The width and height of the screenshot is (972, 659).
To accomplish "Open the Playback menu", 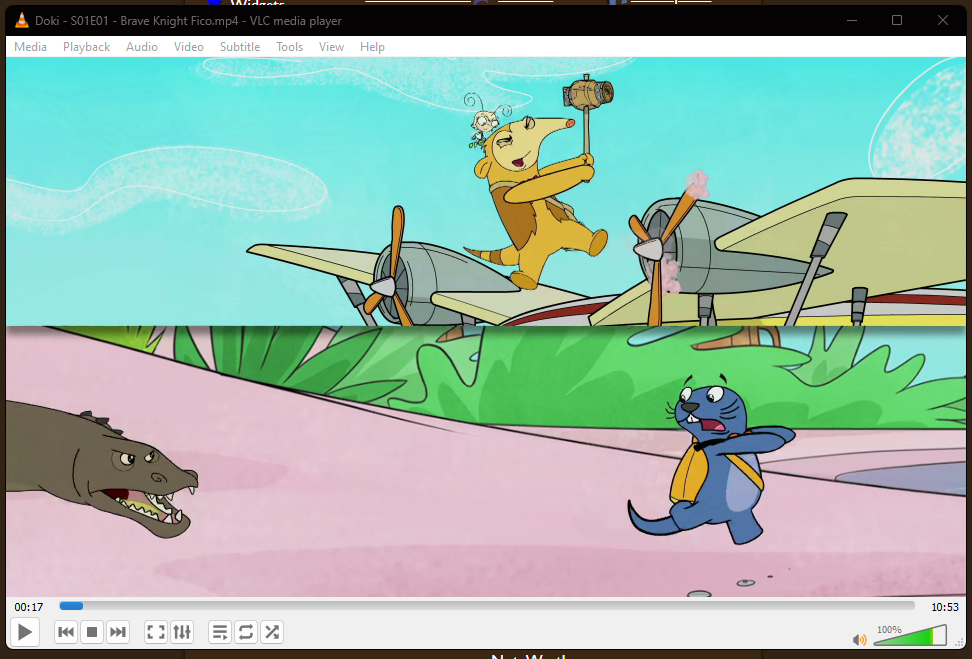I will [86, 47].
